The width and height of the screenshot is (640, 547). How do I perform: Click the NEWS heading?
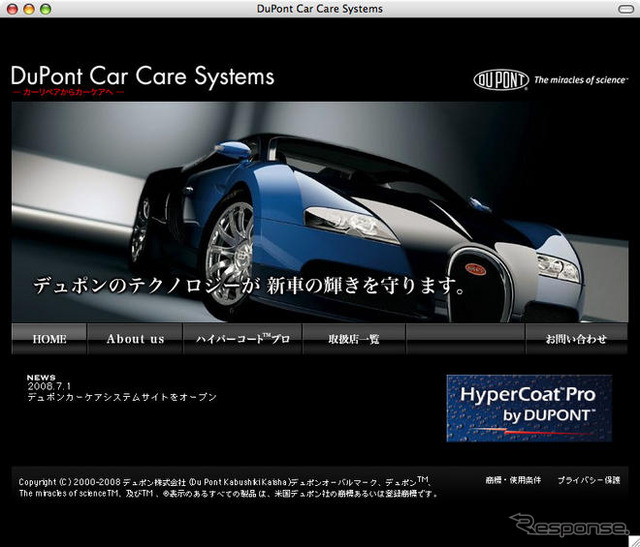point(41,378)
